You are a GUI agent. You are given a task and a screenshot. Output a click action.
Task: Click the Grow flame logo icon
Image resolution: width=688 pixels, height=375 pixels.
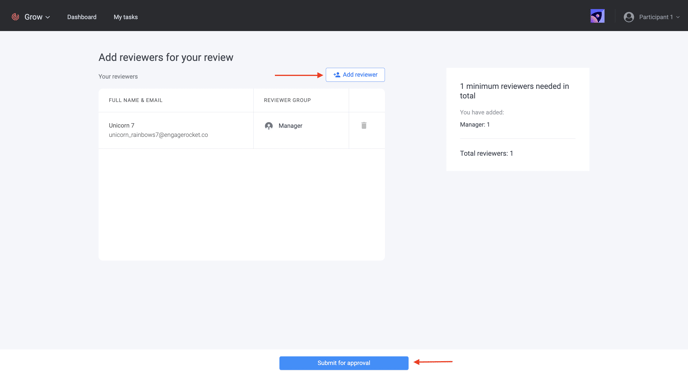tap(15, 17)
